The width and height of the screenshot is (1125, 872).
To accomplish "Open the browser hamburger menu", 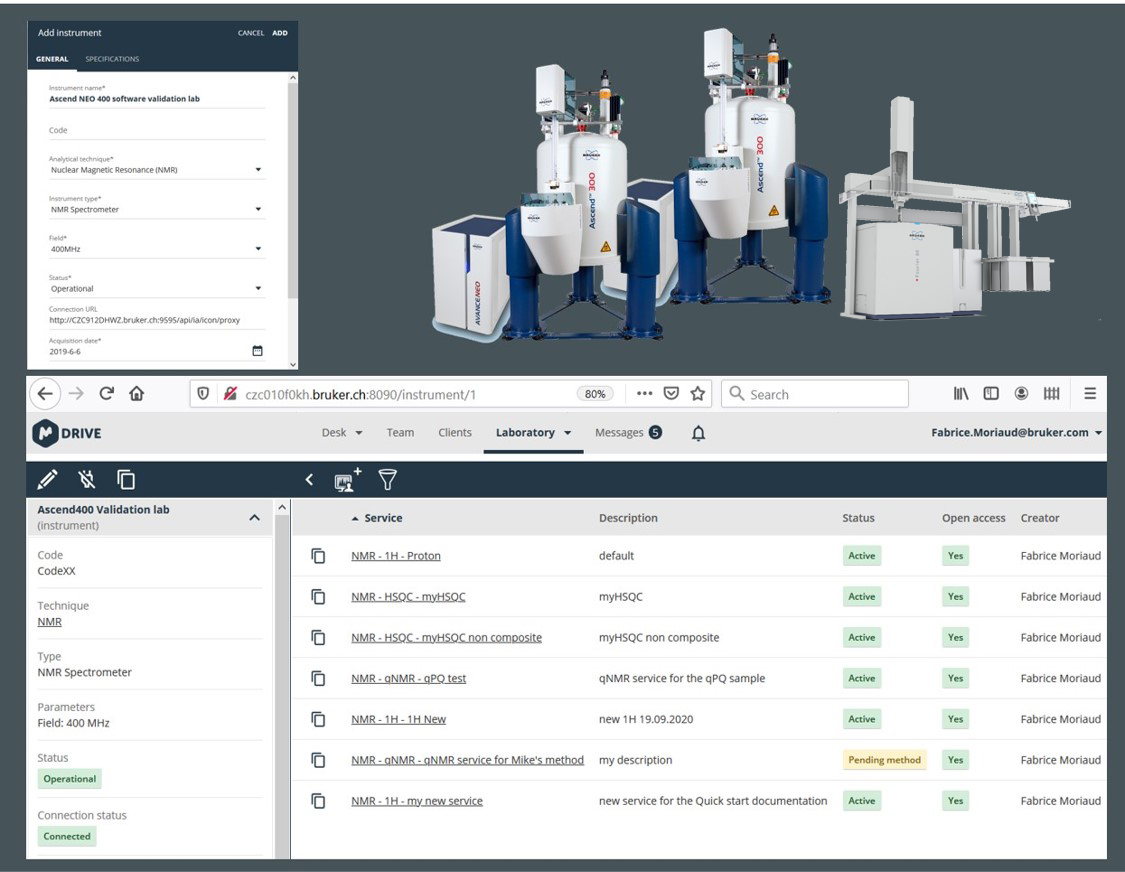I will pyautogui.click(x=1090, y=393).
